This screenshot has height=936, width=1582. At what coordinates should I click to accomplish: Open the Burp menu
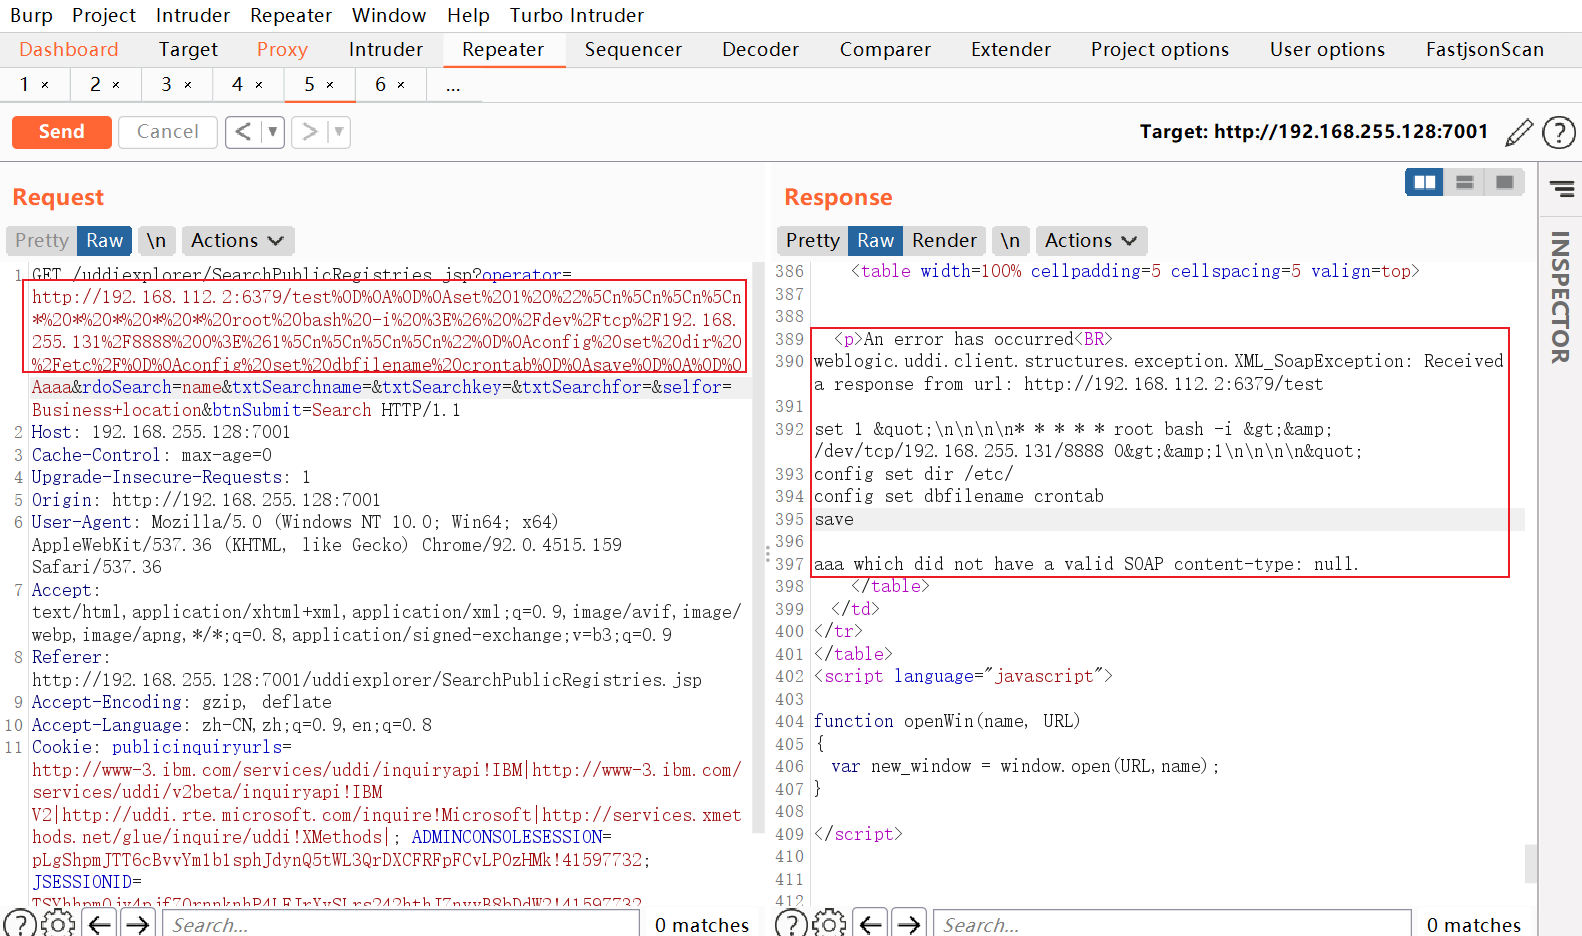point(31,15)
